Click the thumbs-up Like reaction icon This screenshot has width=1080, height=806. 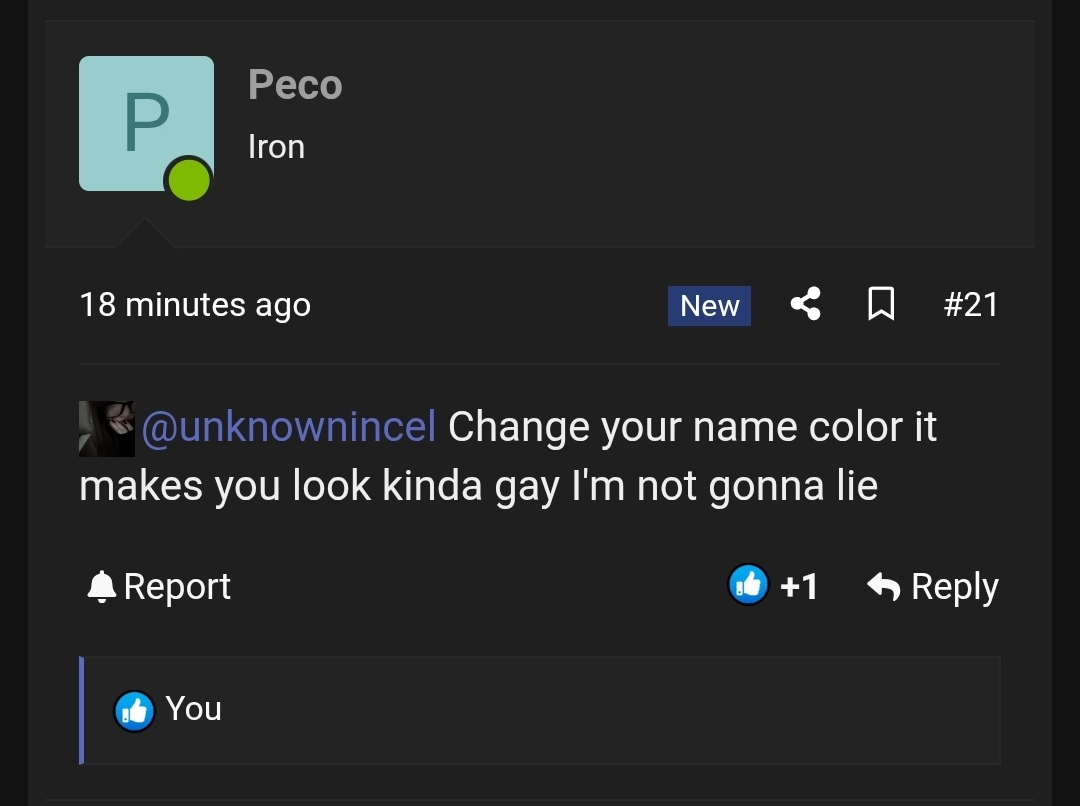tap(749, 585)
